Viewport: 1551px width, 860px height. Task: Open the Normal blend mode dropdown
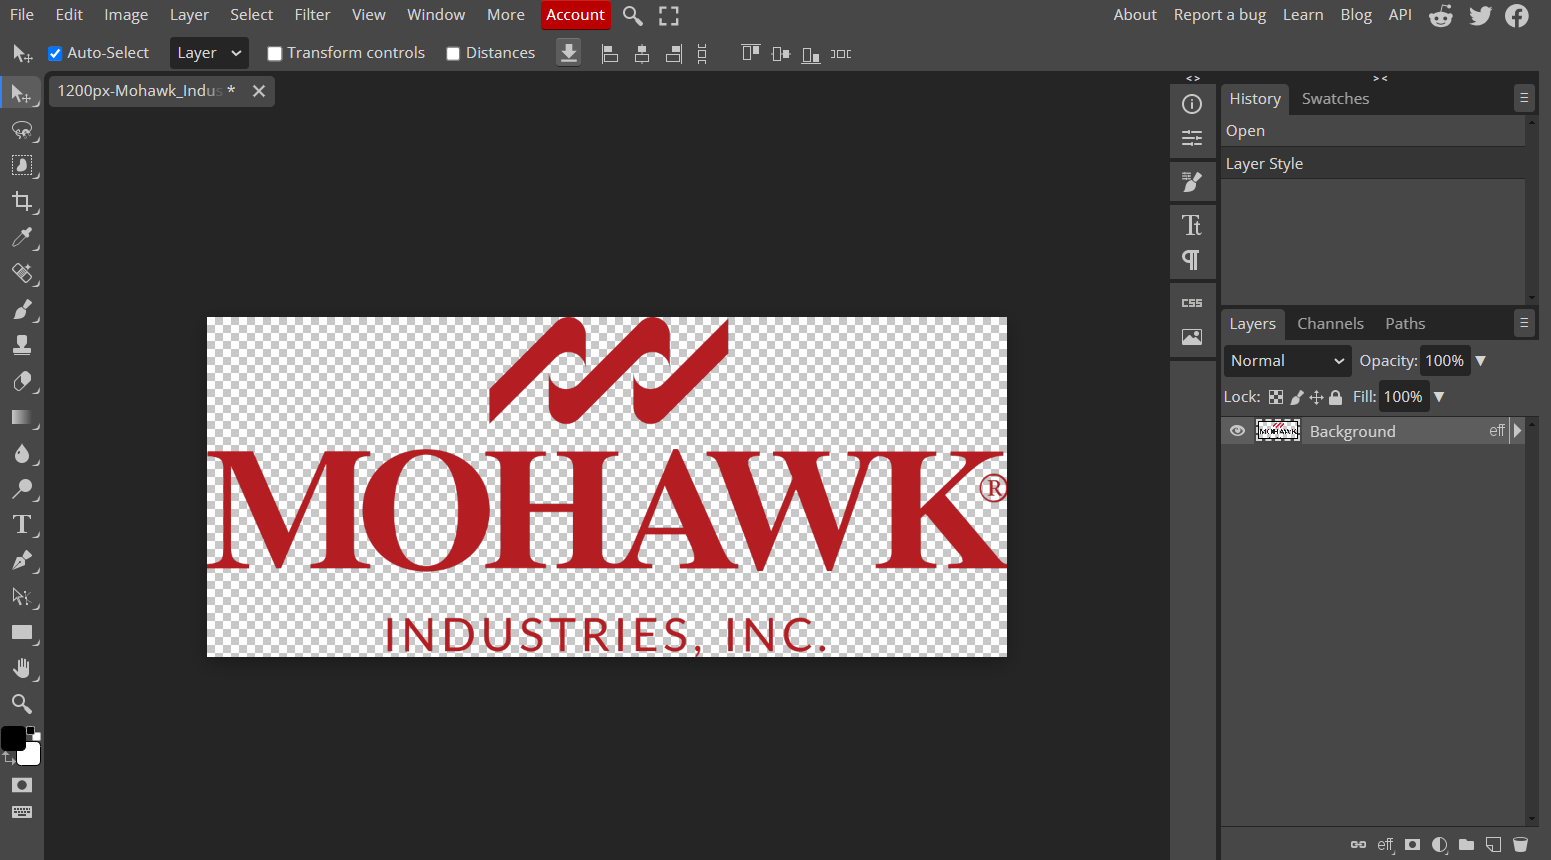1288,361
